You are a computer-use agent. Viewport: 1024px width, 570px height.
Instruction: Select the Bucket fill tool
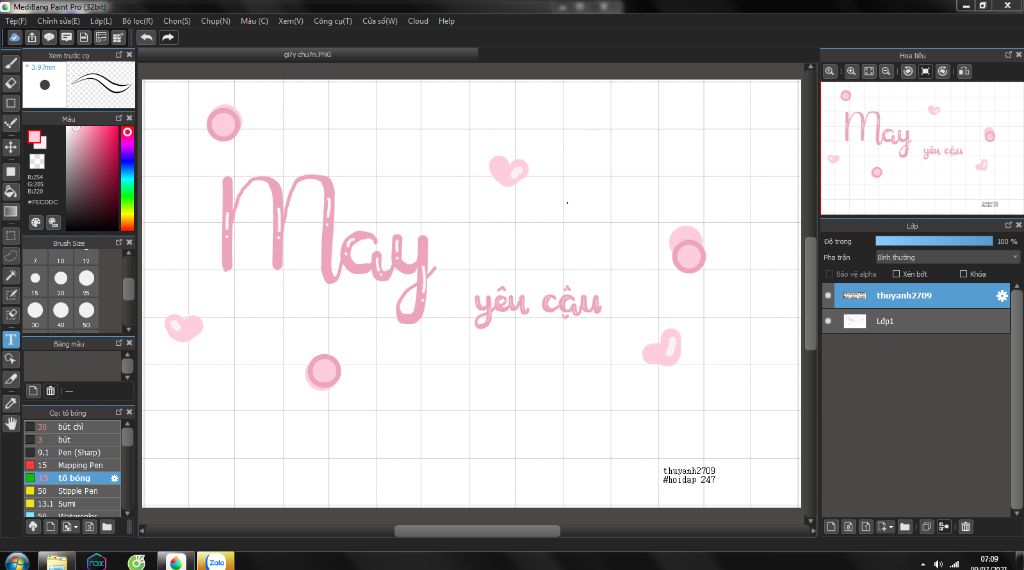pos(10,191)
